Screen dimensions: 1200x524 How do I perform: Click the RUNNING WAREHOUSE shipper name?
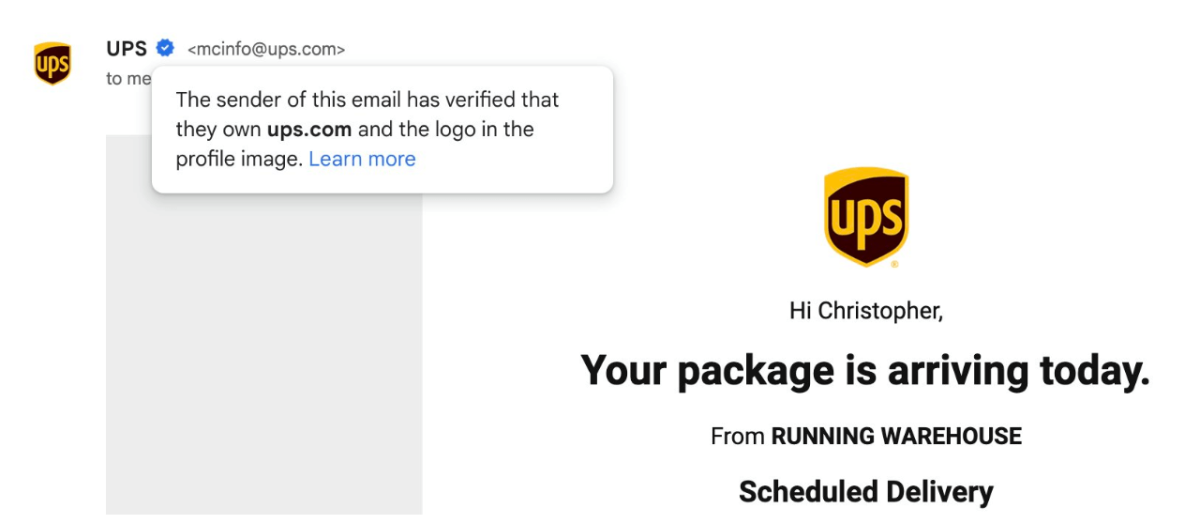tap(896, 436)
